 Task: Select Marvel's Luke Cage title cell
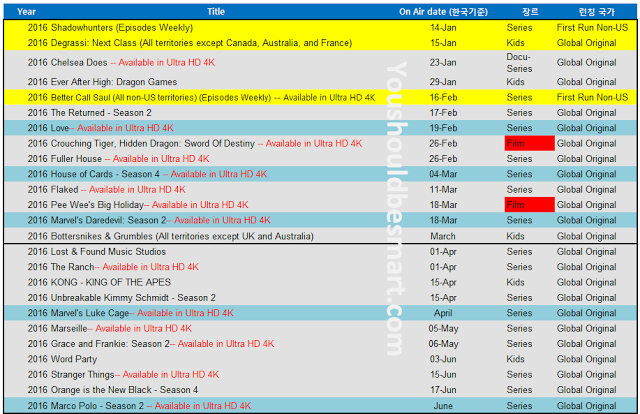coord(142,313)
